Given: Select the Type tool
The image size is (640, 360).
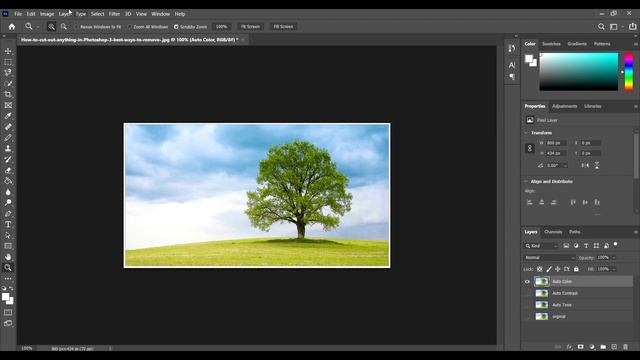Looking at the screenshot, I should pyautogui.click(x=8, y=224).
